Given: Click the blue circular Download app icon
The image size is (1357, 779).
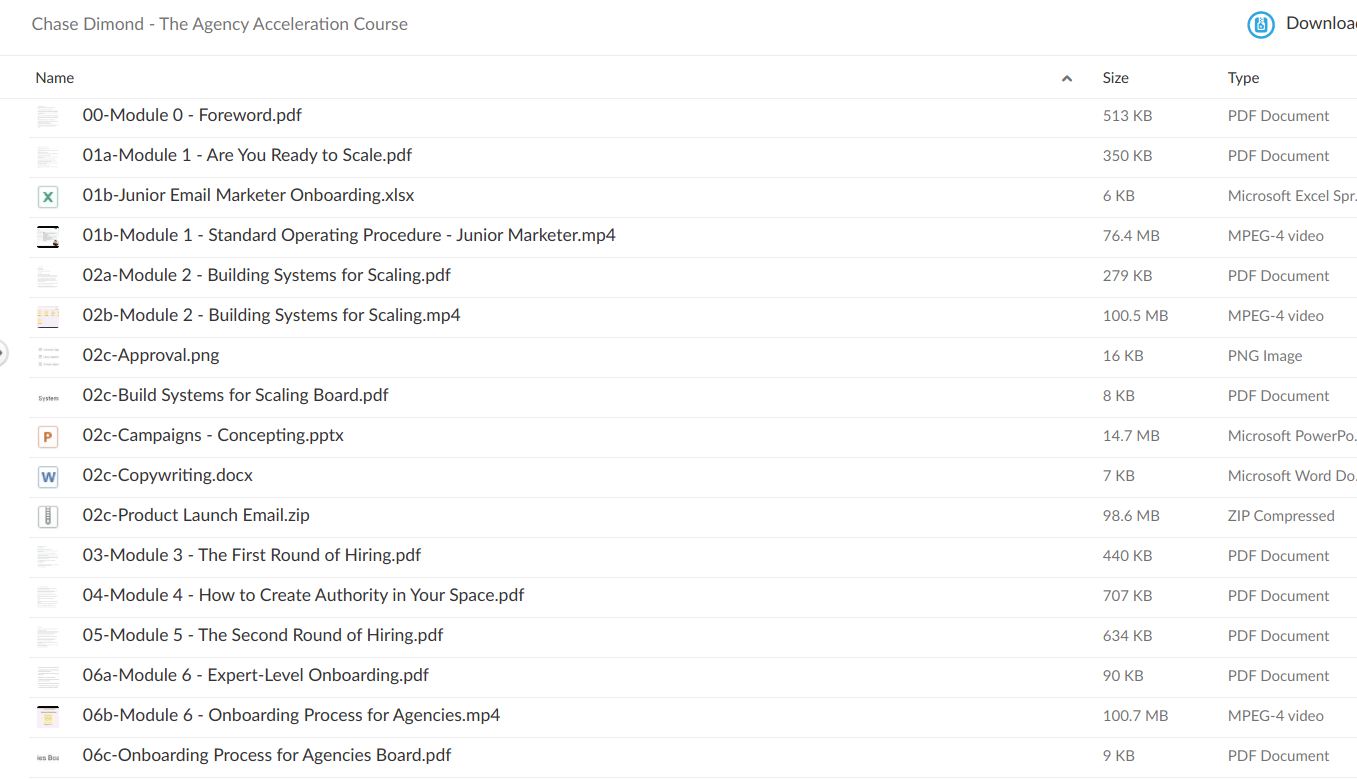Looking at the screenshot, I should click(x=1261, y=24).
